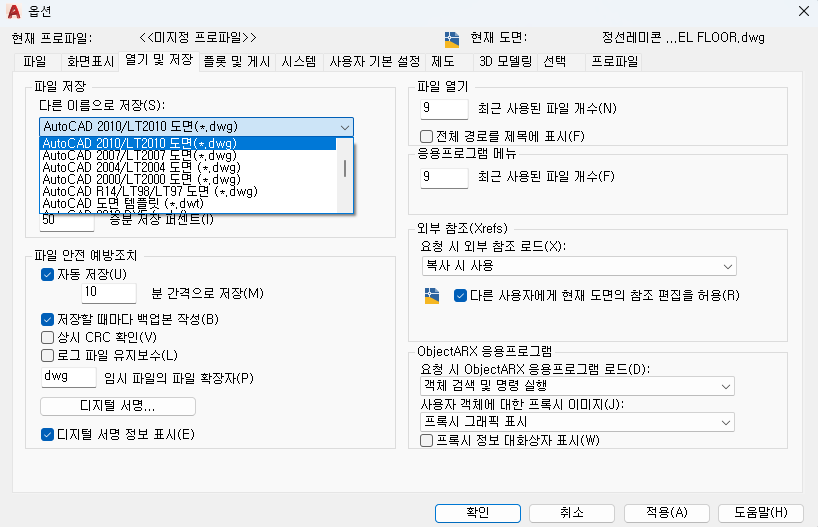Click the current drawing icon beside 현재 도면
The image size is (818, 527).
coord(452,39)
